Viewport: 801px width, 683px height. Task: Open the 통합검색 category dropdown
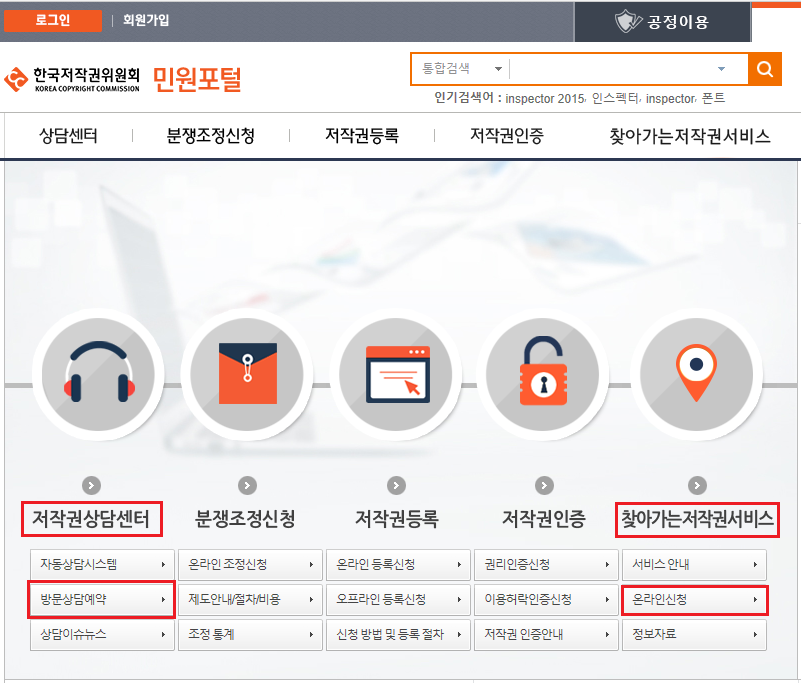coord(461,69)
